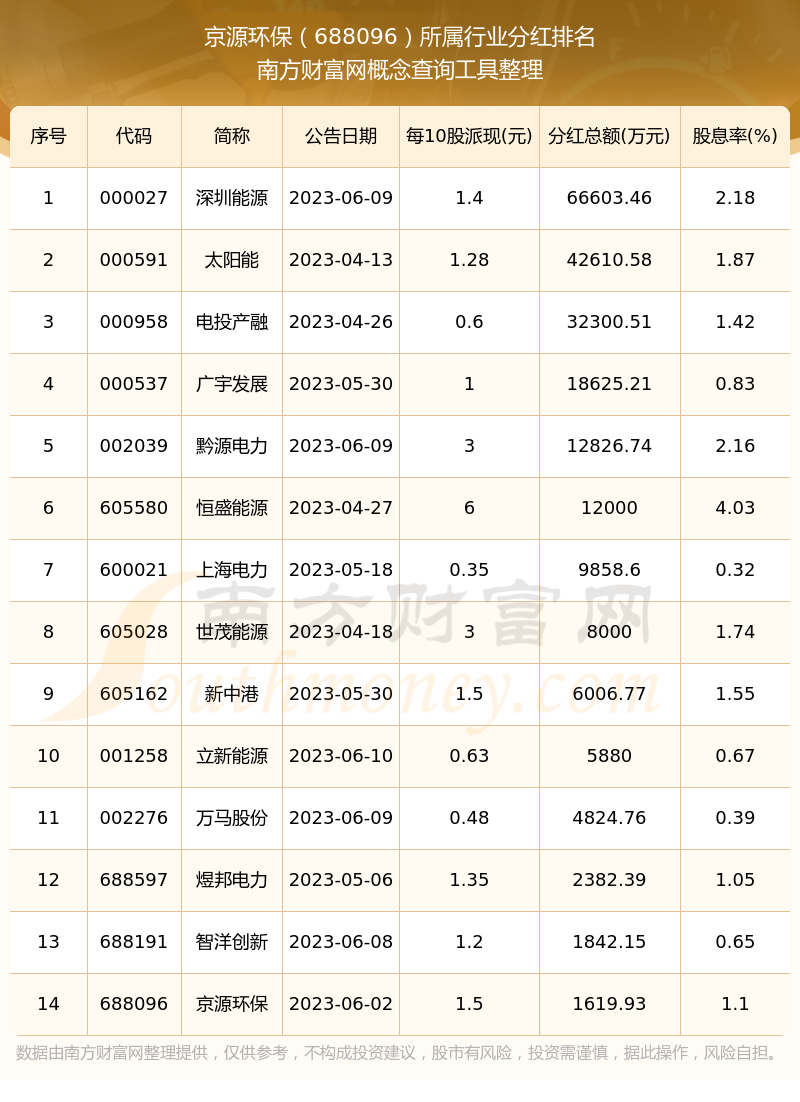This screenshot has height=1102, width=800.
Task: Select stock code 000958
Action: tap(134, 322)
